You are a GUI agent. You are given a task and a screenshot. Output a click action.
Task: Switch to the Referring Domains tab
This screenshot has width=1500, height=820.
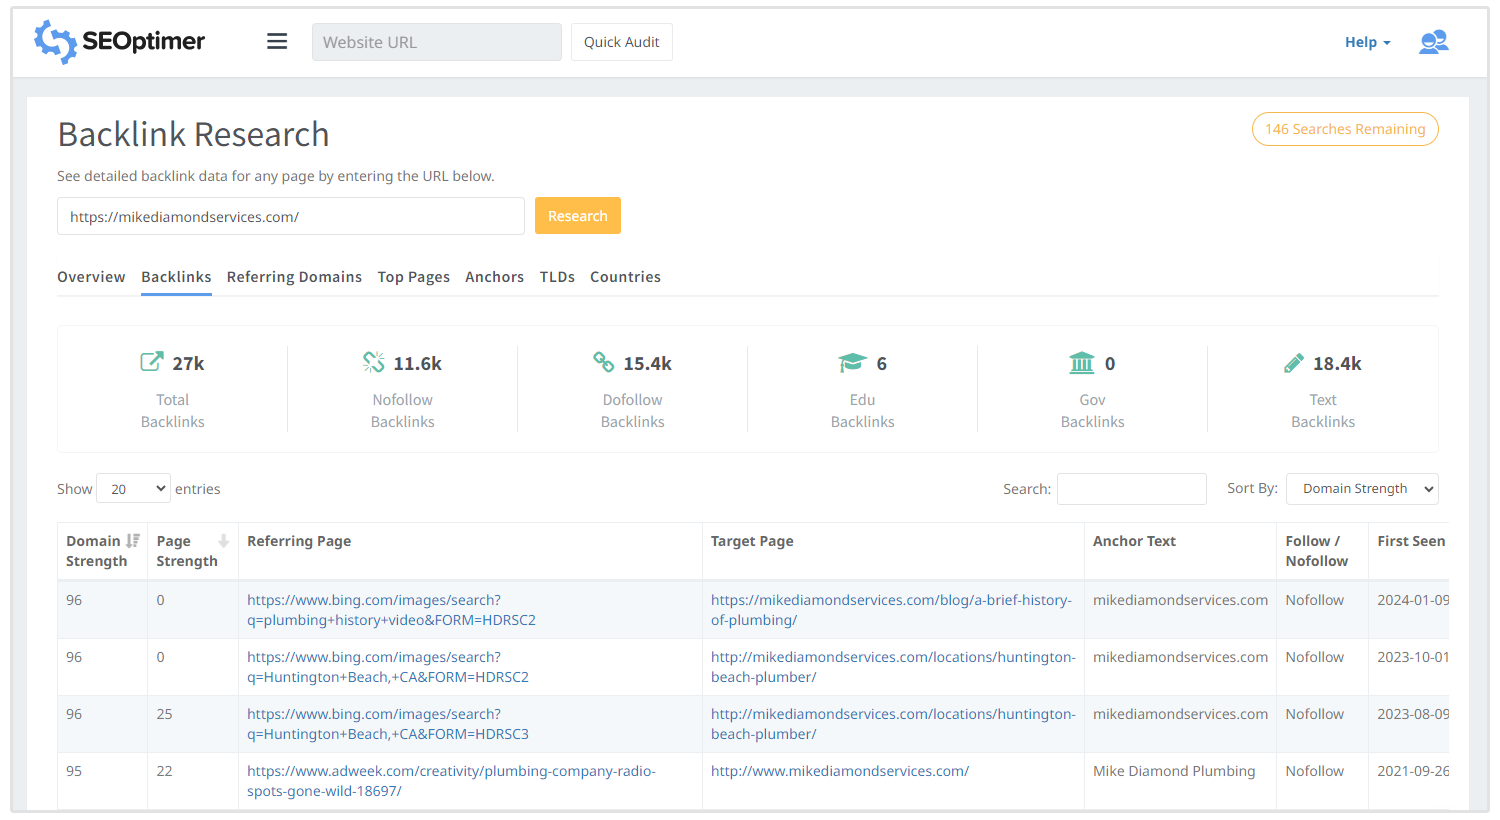[x=294, y=277]
